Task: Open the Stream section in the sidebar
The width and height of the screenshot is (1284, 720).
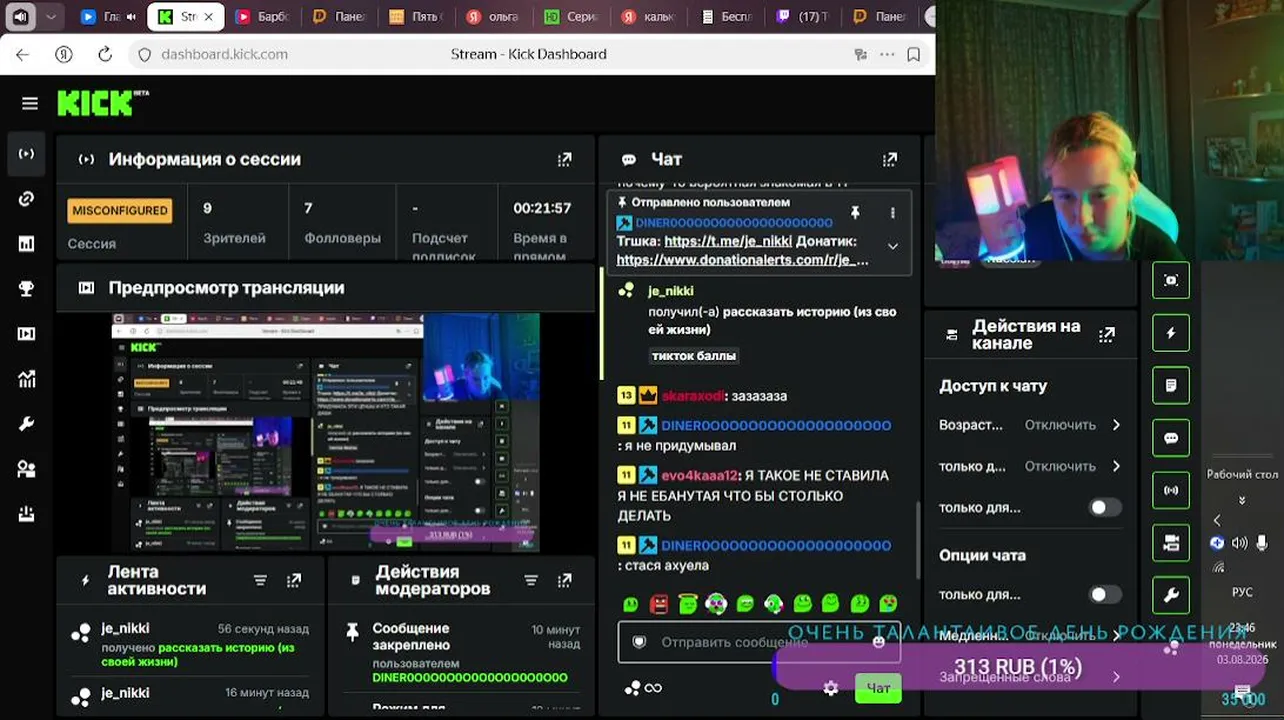Action: coord(27,154)
